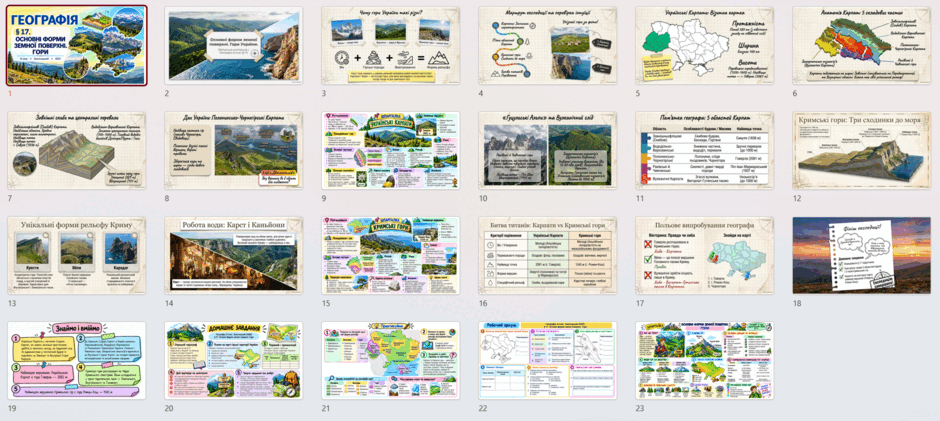Open slide 3 'Чому гори України такі різні?'

[391, 46]
